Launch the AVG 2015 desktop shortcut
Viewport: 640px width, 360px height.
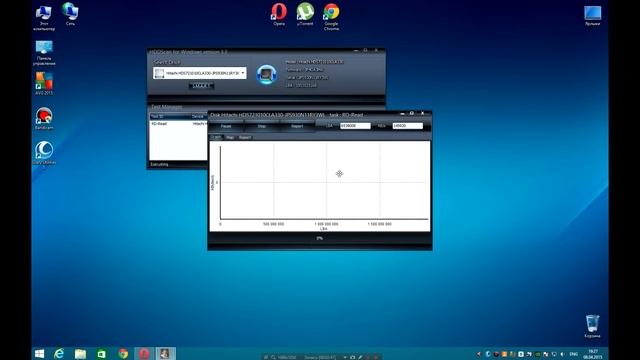coord(44,84)
